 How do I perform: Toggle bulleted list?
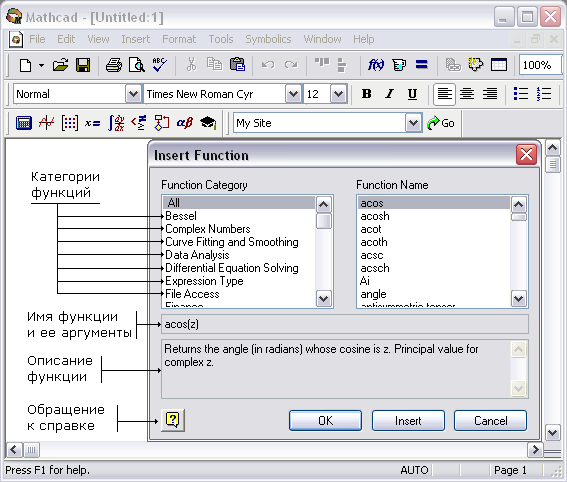(521, 94)
